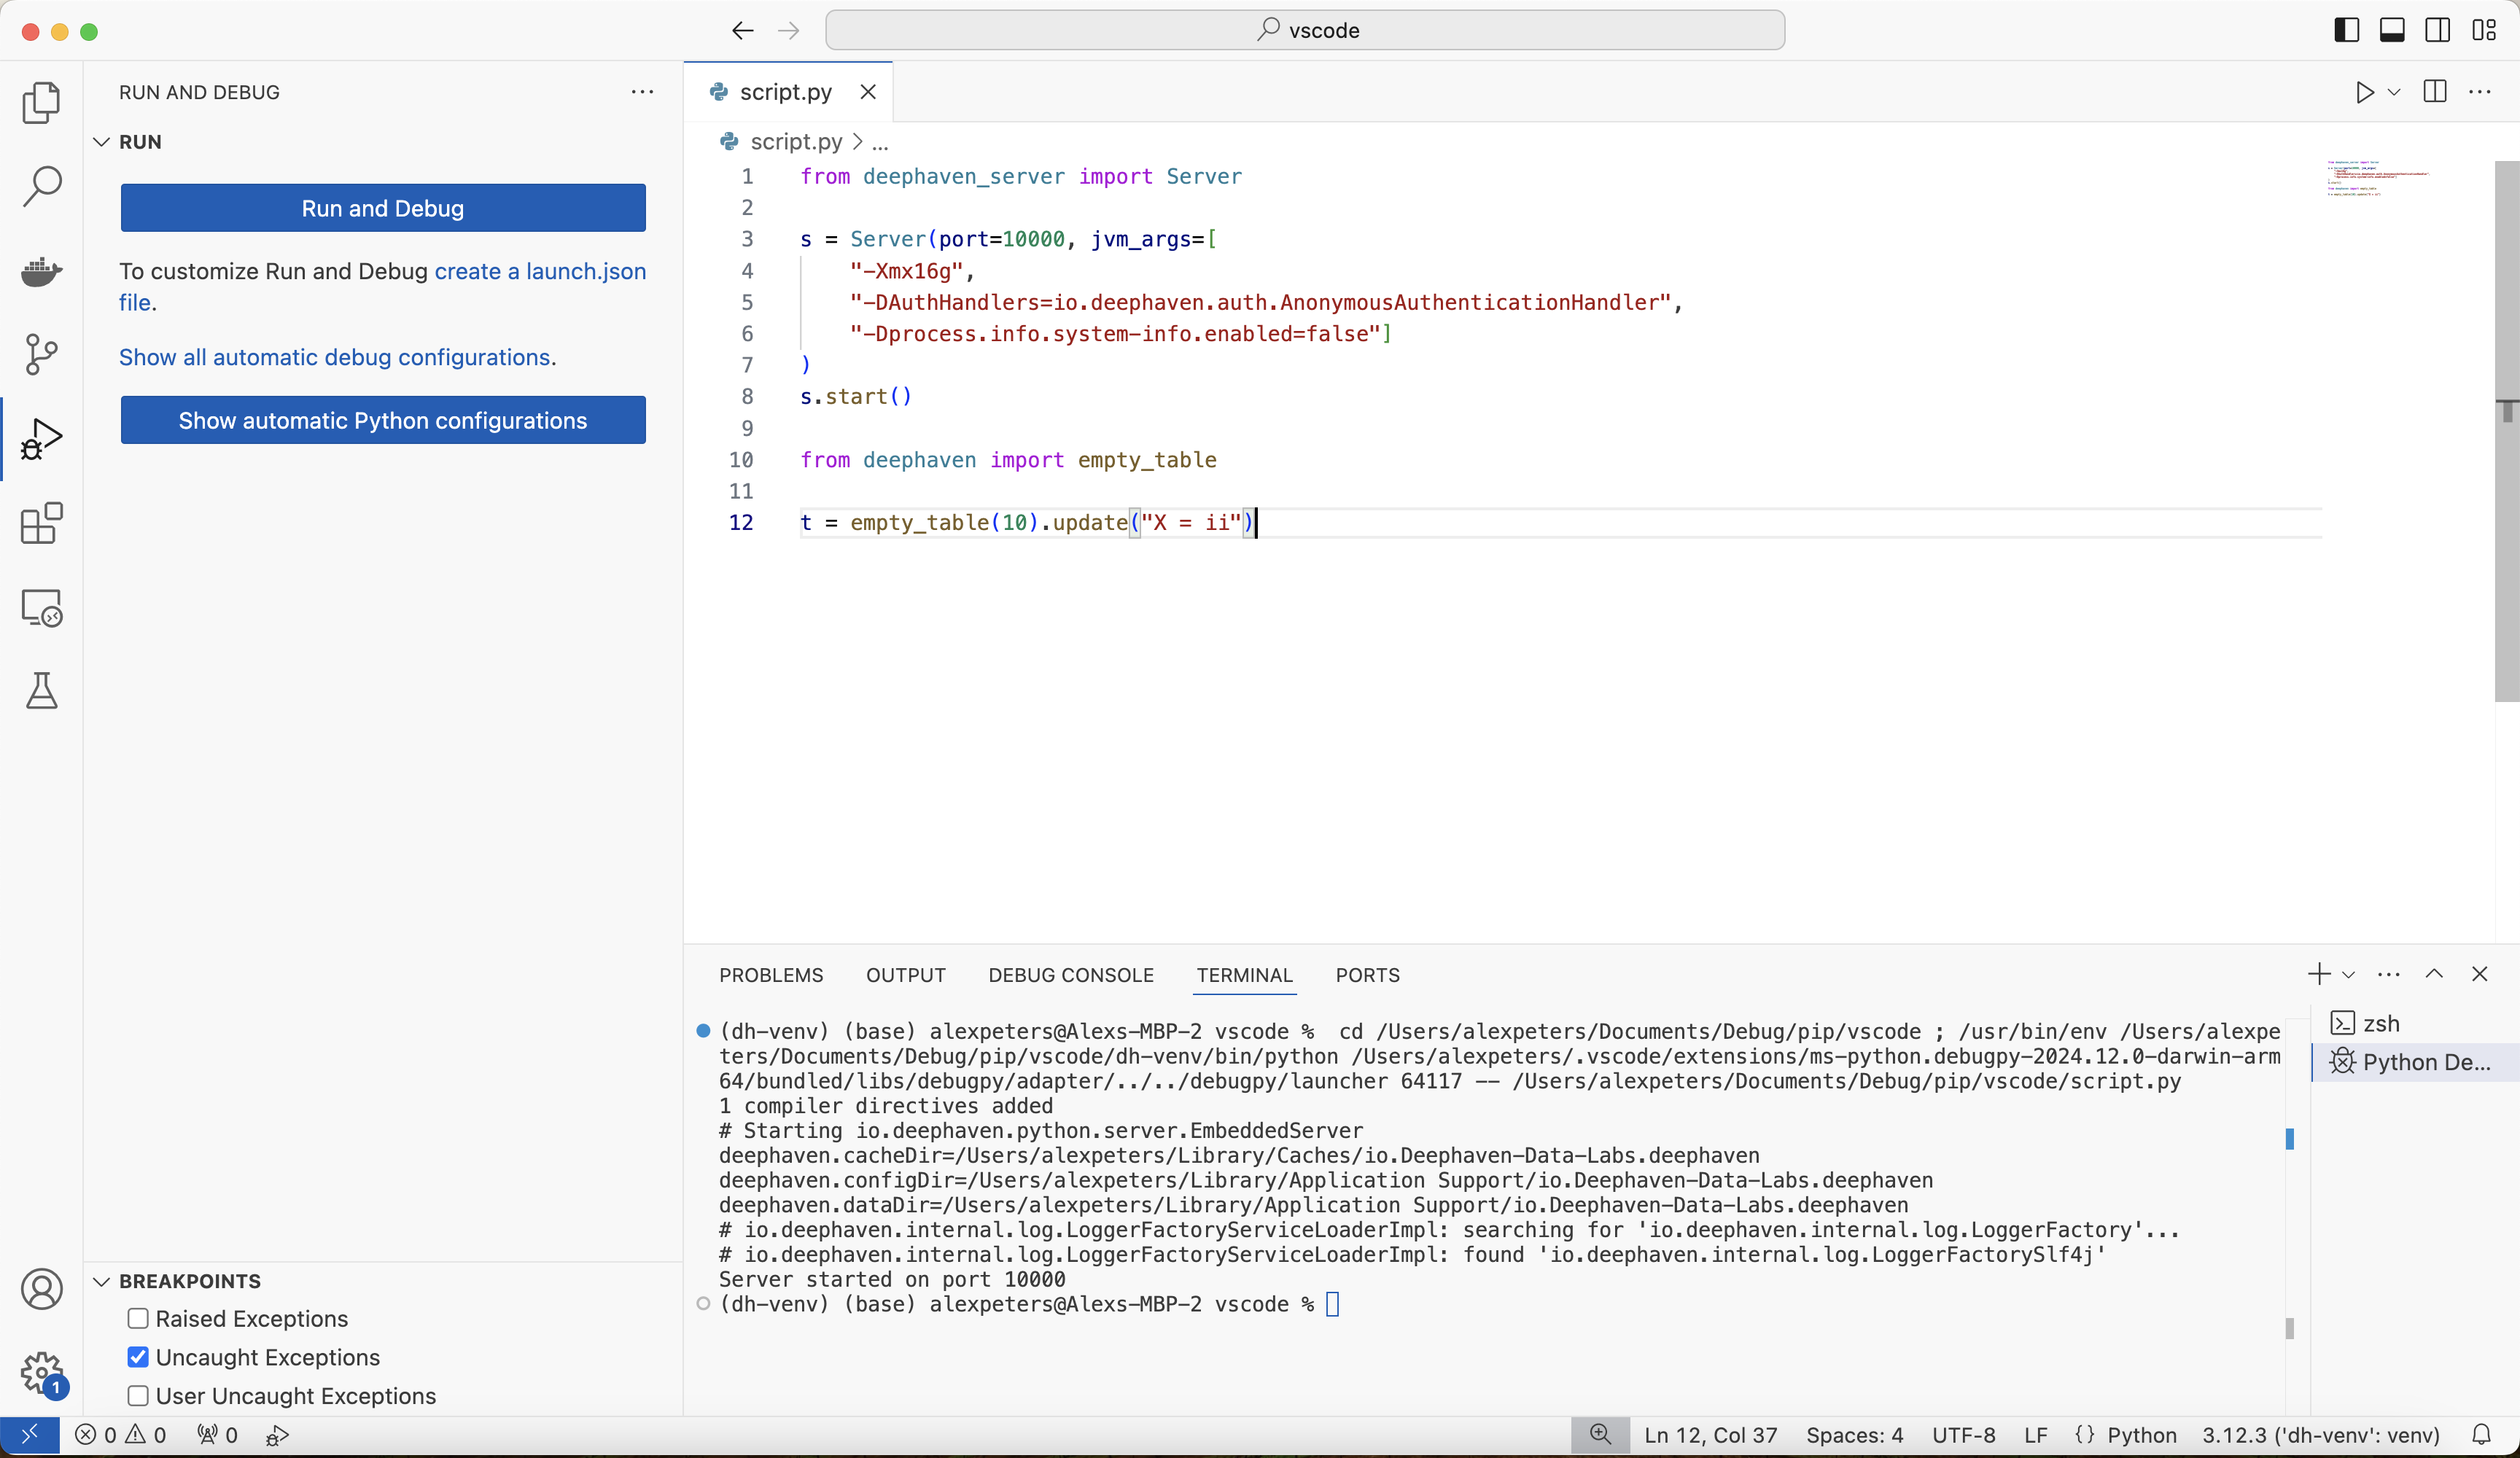Open run Python file dropdown arrow
The image size is (2520, 1458).
(2394, 92)
